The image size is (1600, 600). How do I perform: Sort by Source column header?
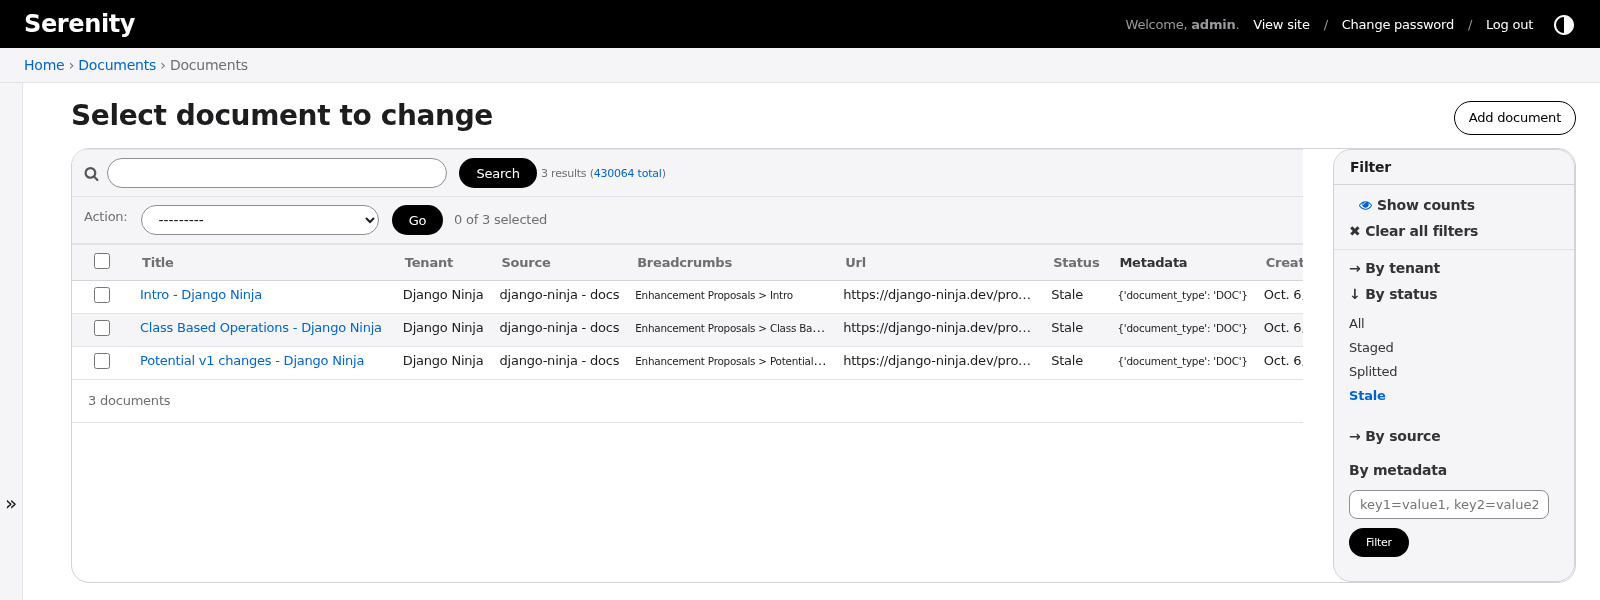click(x=526, y=263)
